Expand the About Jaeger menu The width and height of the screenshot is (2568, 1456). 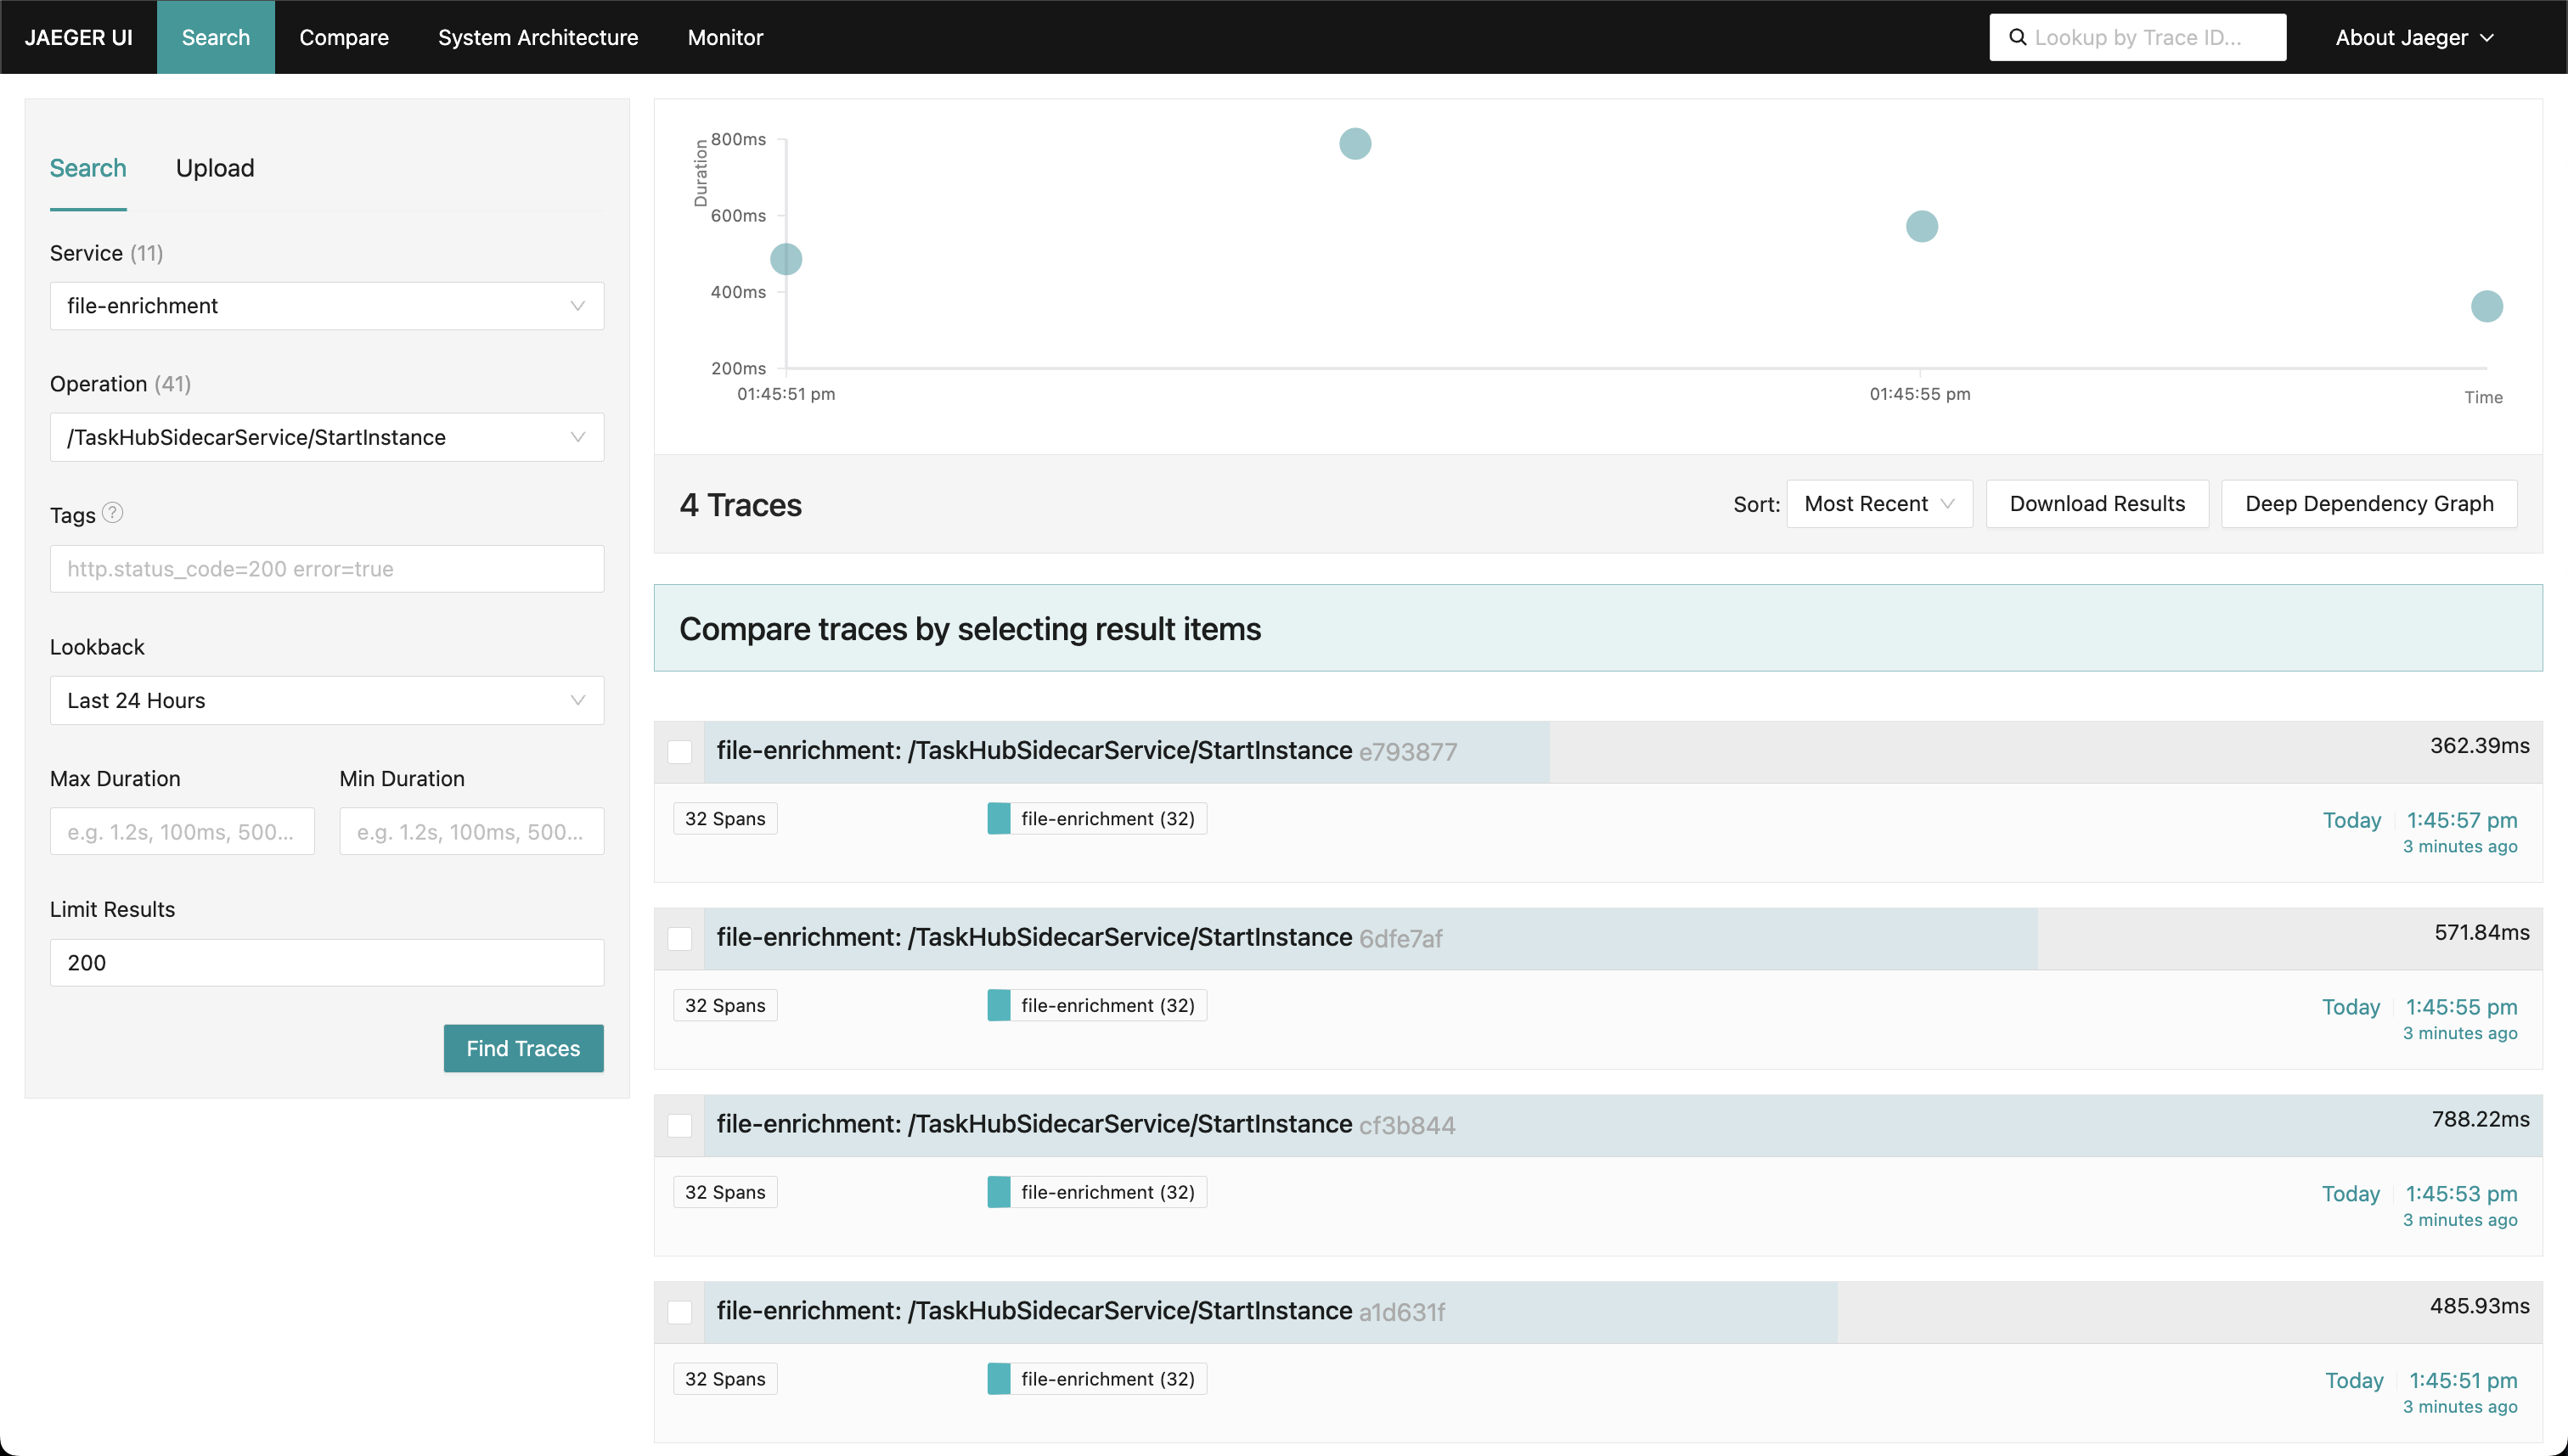(x=2413, y=38)
